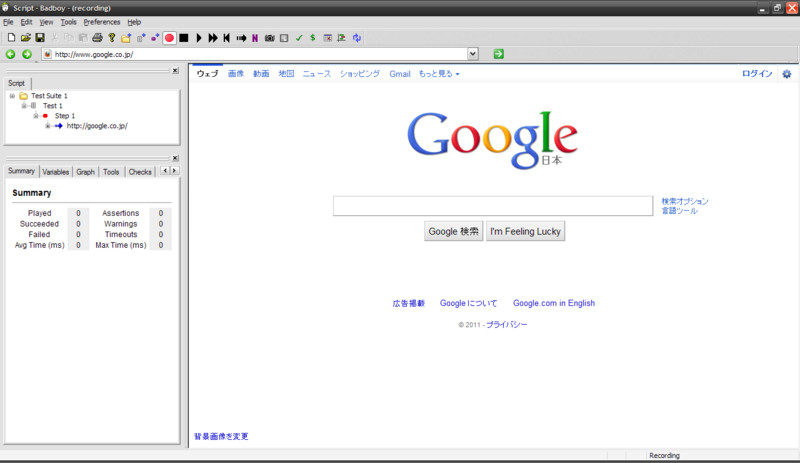Play all with the double arrow button
This screenshot has height=463, width=800.
click(213, 38)
